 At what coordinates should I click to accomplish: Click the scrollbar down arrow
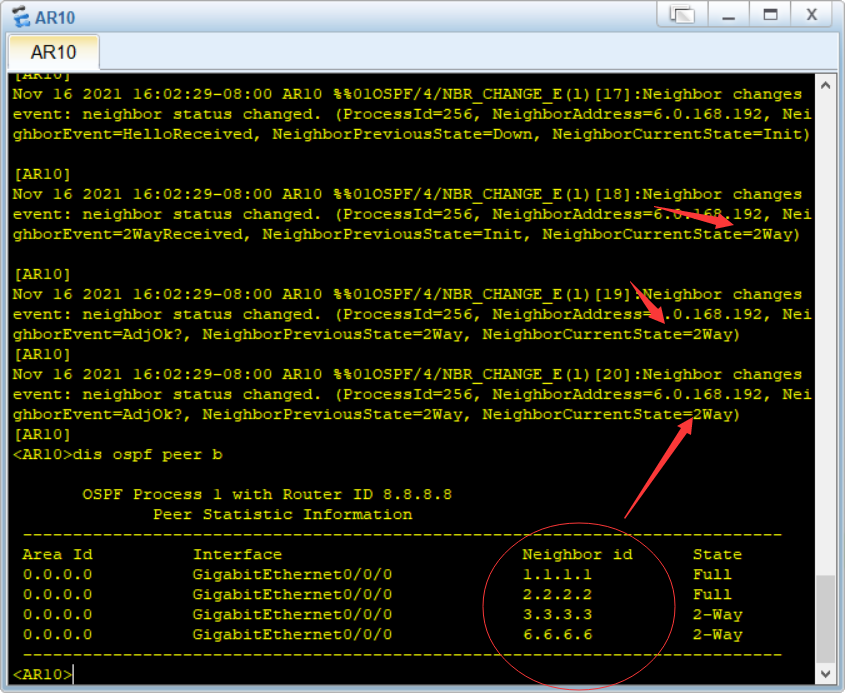coord(825,674)
